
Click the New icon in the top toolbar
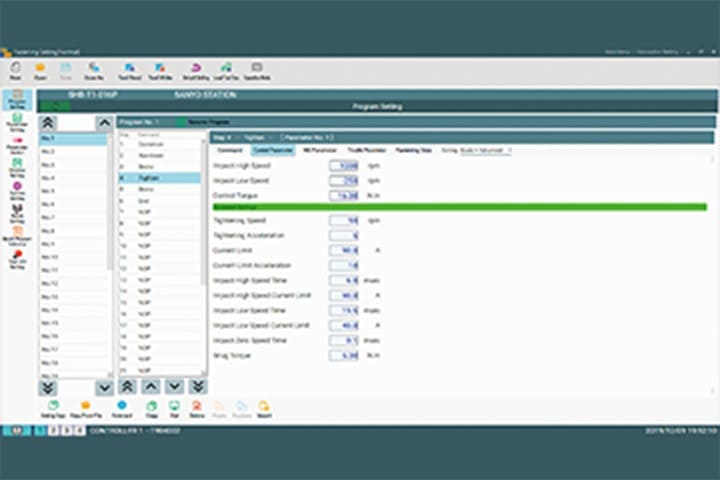[15, 70]
